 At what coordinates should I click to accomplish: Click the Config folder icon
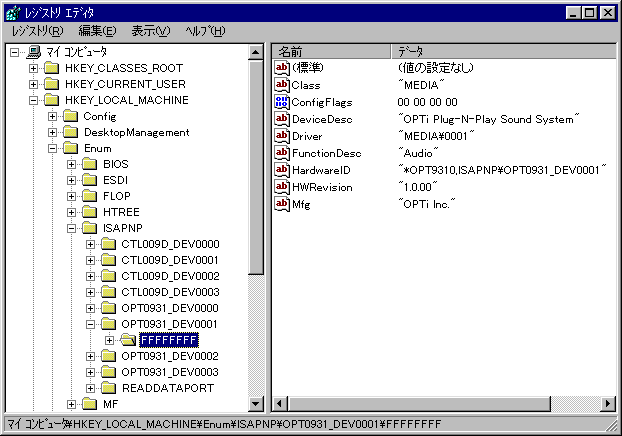(x=71, y=116)
